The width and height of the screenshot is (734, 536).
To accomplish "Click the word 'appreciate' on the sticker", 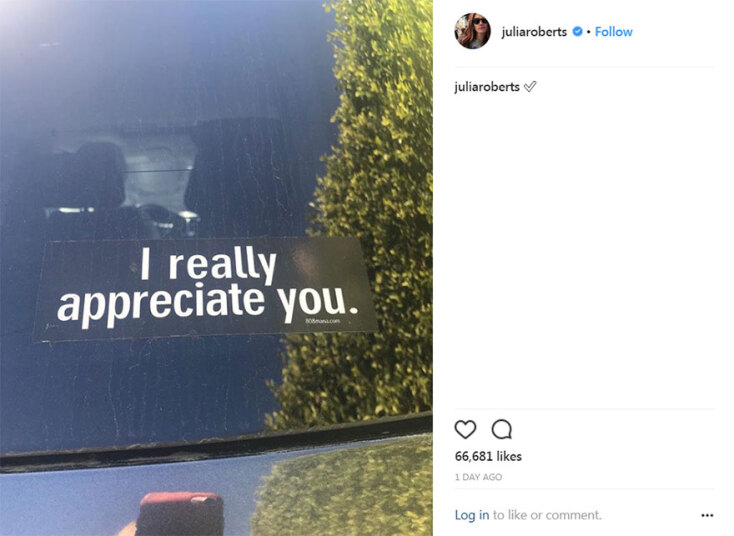I will click(161, 303).
